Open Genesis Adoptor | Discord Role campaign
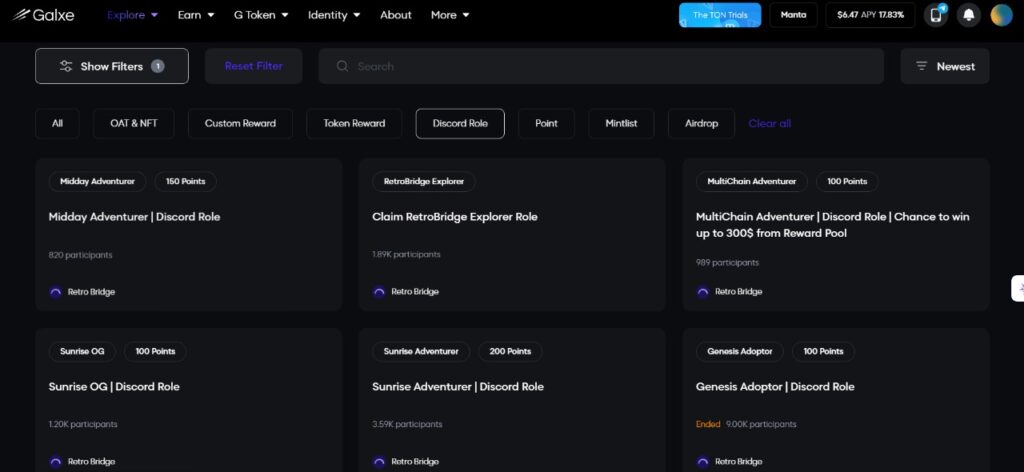Screen dimensions: 1024x472 pos(775,386)
